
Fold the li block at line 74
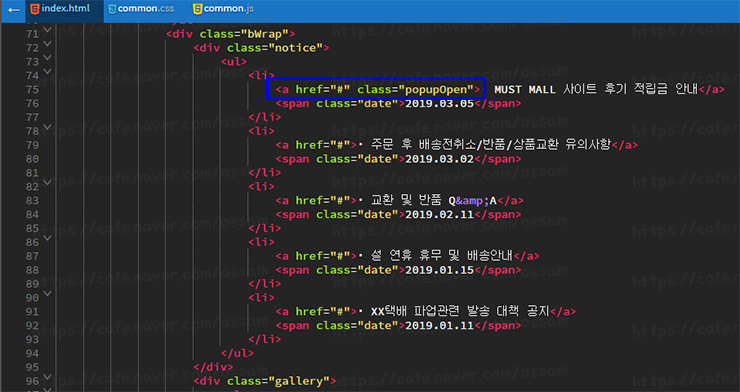(x=47, y=71)
